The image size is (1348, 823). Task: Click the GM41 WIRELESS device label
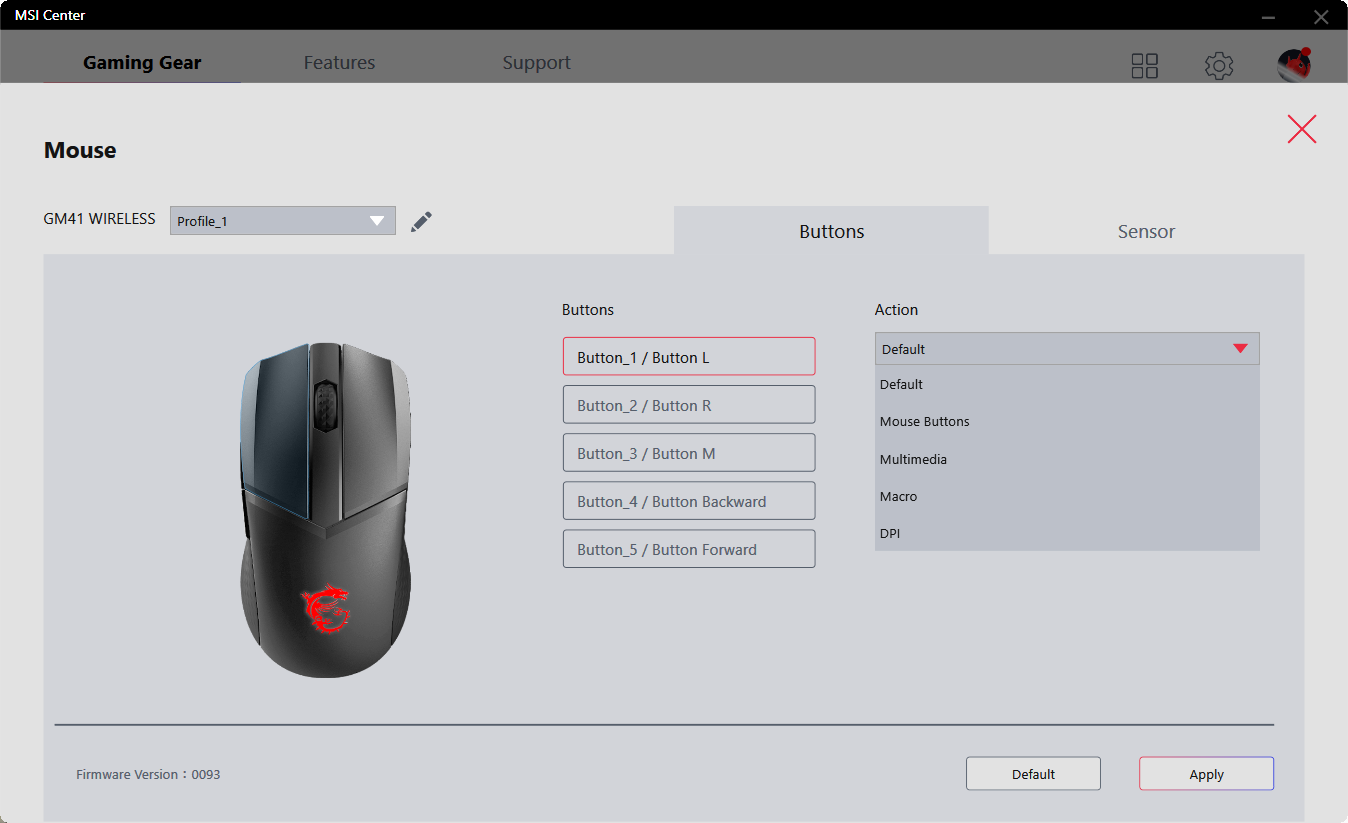[x=100, y=218]
